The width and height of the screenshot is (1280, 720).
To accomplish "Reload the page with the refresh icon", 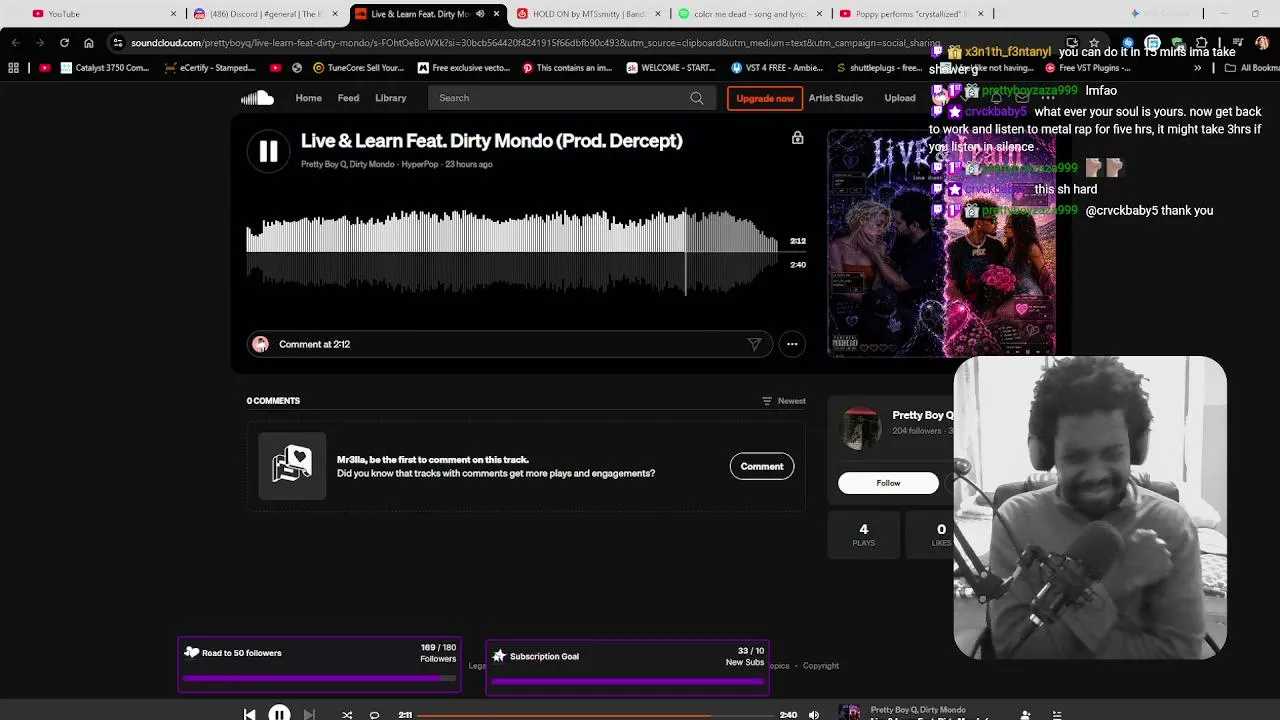I will 64,43.
